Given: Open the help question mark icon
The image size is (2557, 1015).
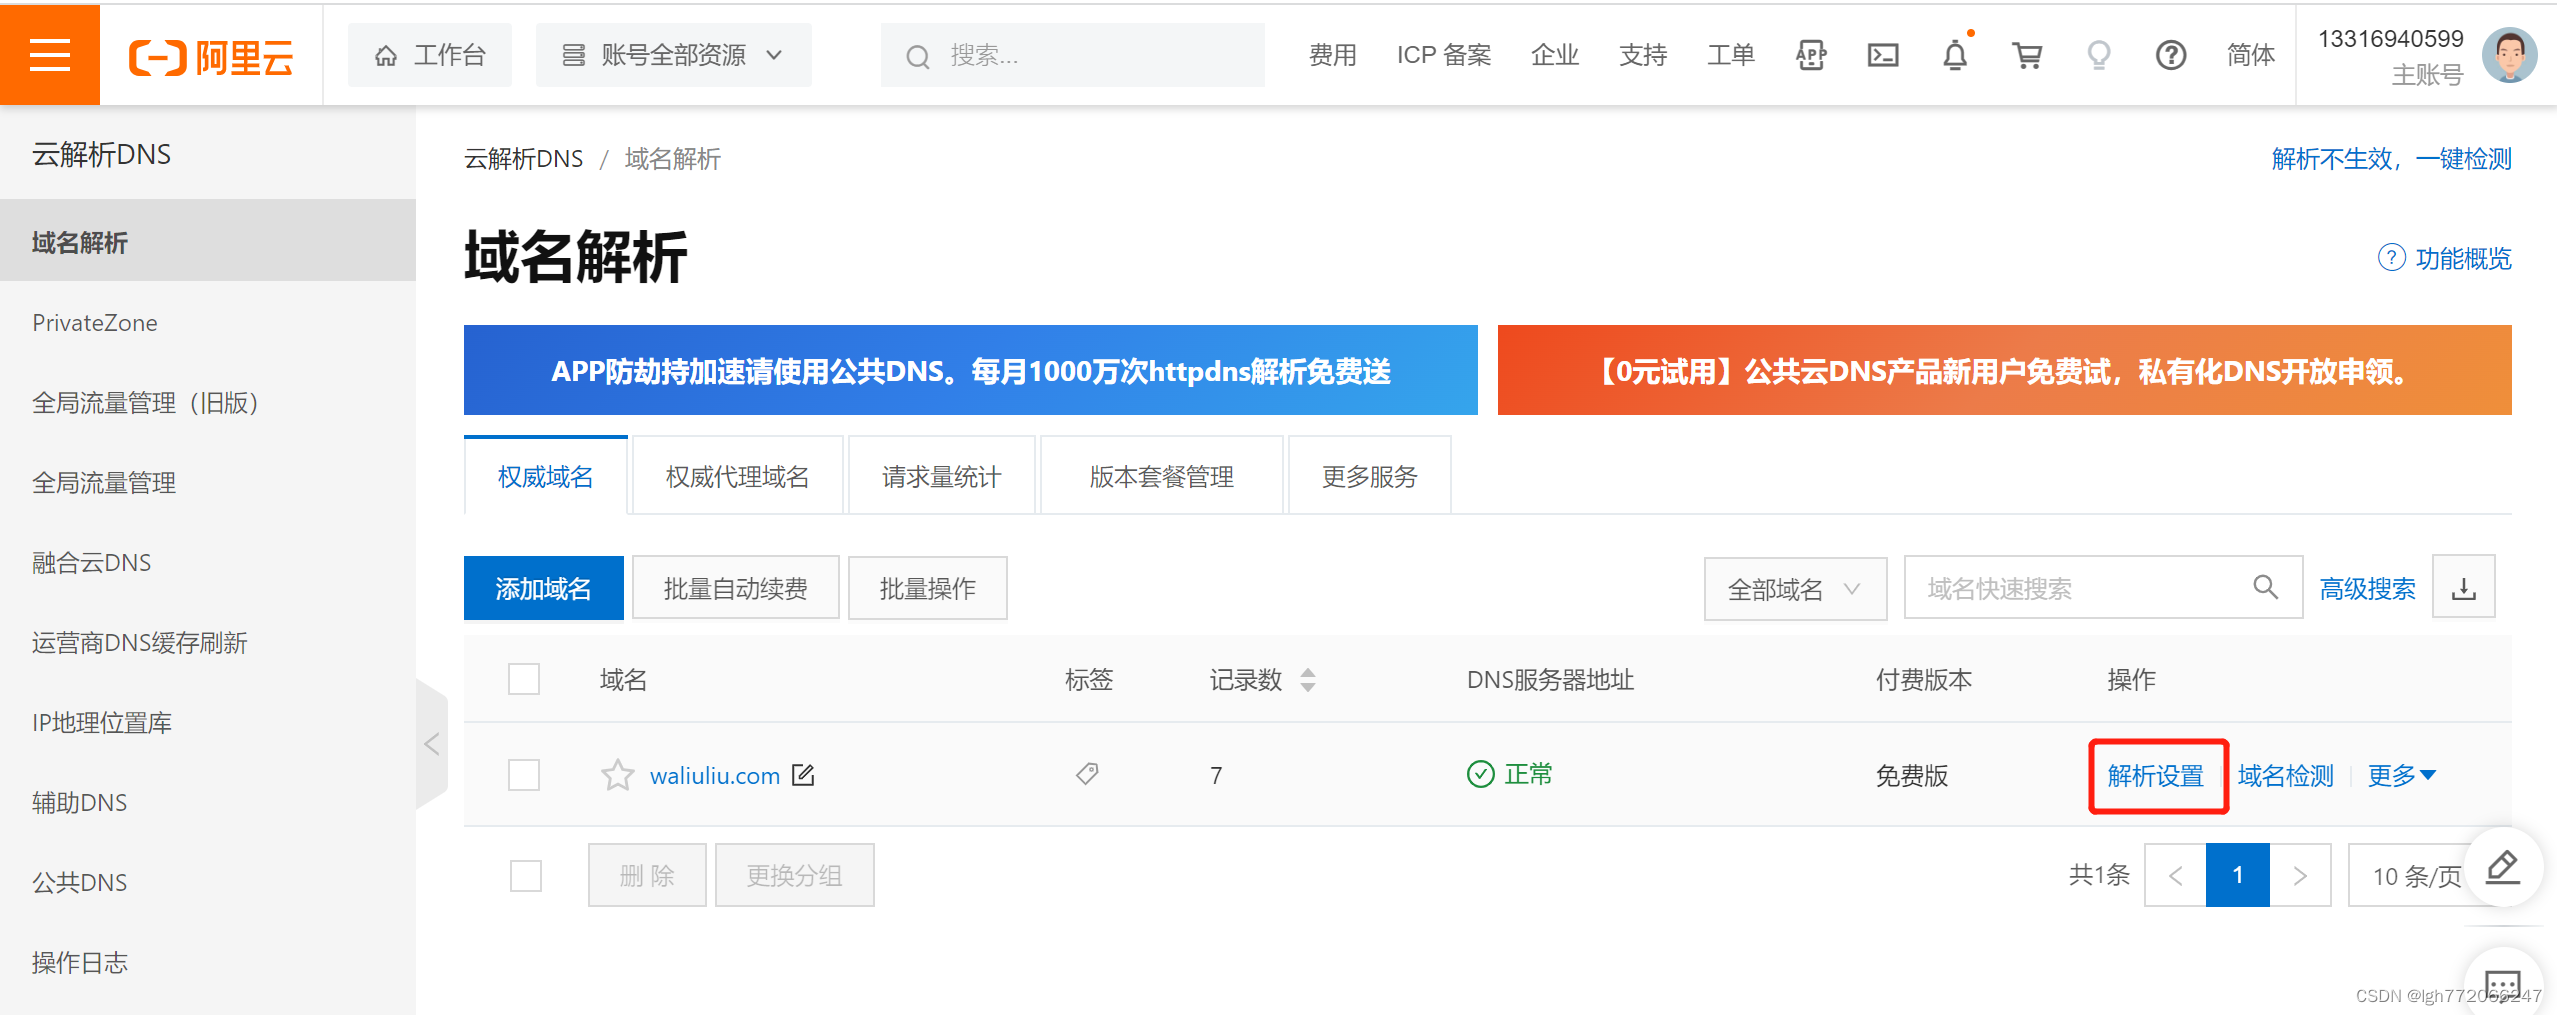Looking at the screenshot, I should tap(2171, 55).
